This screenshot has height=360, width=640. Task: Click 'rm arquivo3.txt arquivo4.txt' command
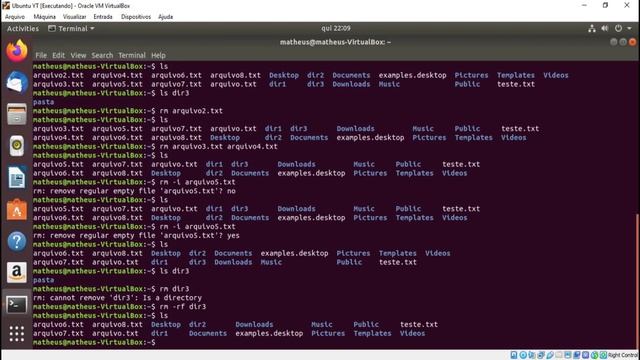(218, 146)
